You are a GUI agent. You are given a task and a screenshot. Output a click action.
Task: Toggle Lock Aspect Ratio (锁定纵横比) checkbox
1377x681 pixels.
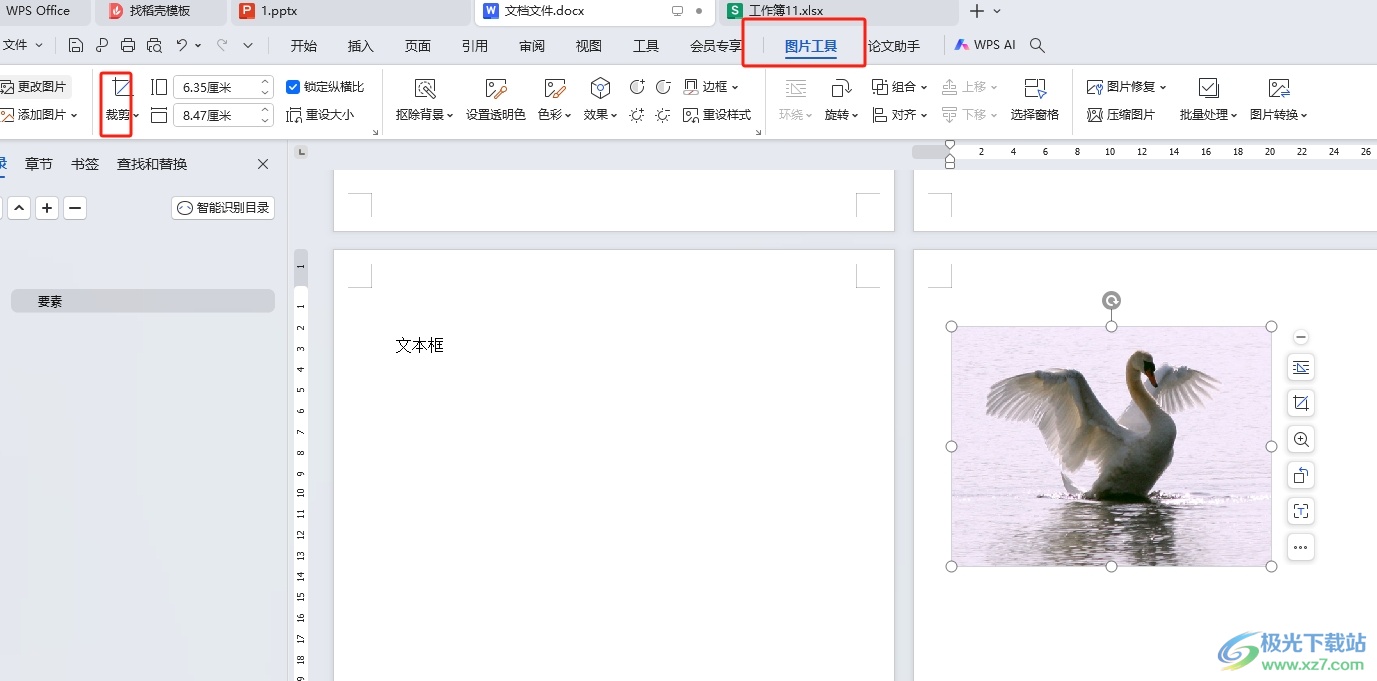pos(293,87)
